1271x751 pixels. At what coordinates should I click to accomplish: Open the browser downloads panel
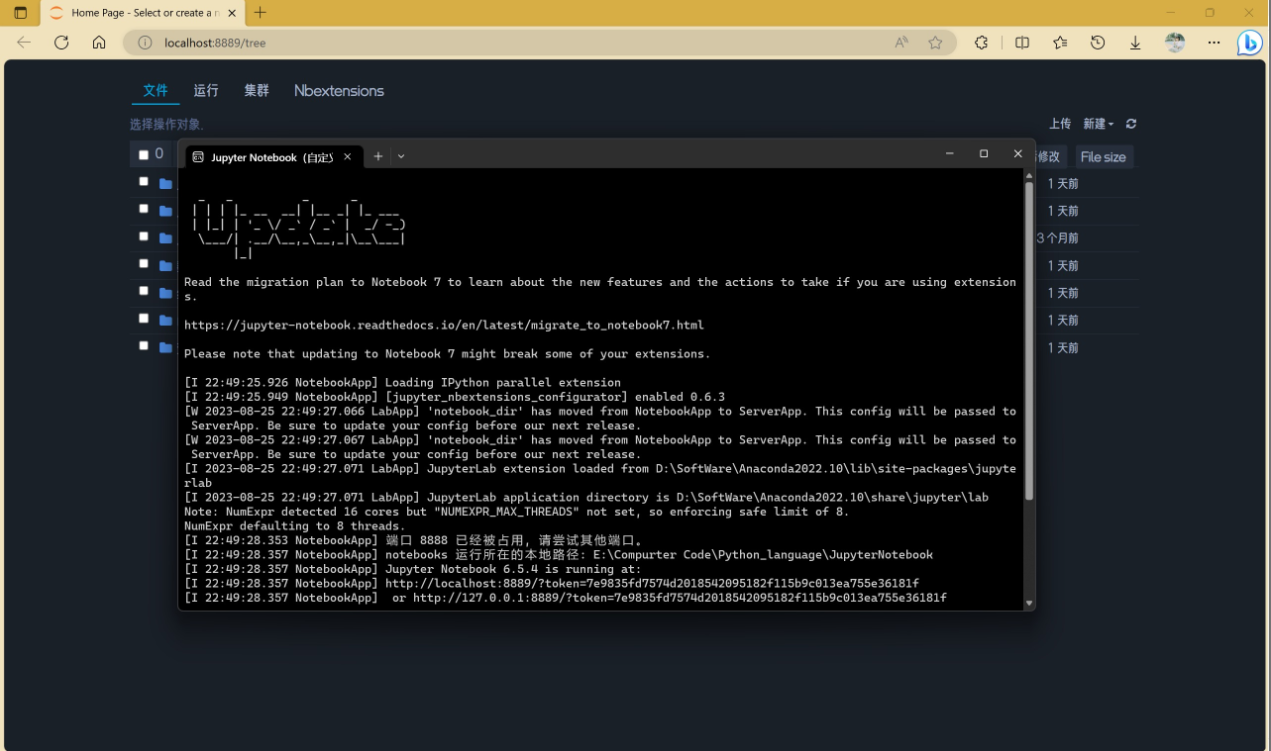click(1135, 43)
